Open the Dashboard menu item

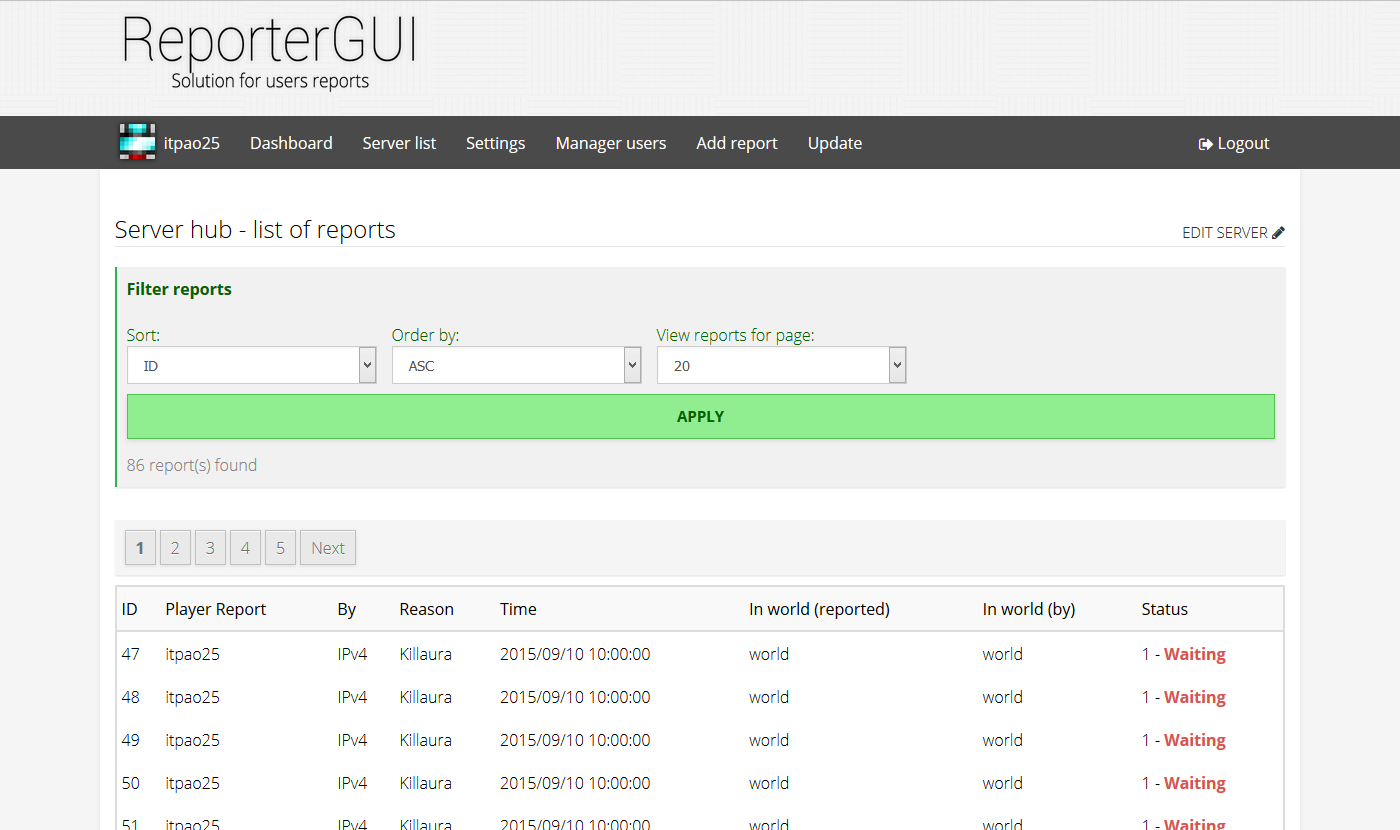pos(291,143)
